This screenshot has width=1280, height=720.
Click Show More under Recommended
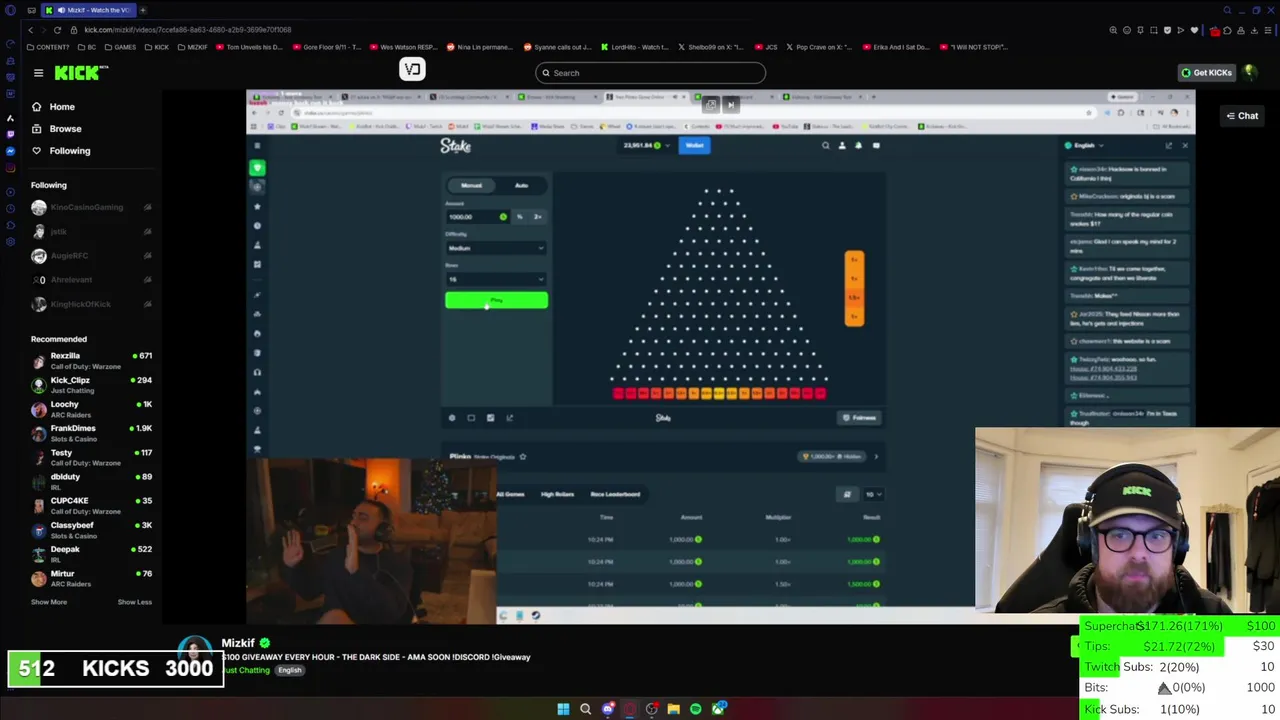(x=49, y=602)
